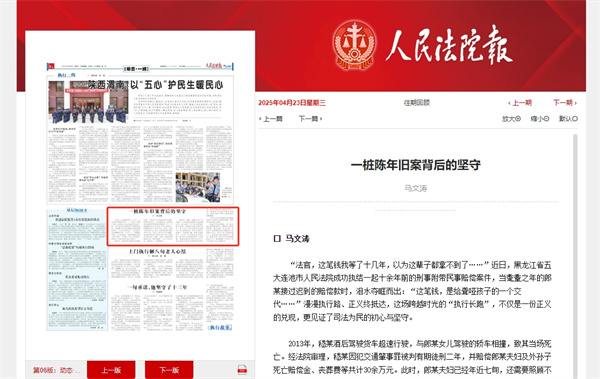The height and width of the screenshot is (379, 600).
Task: Enlarge article text with 放大
Action: [x=511, y=119]
